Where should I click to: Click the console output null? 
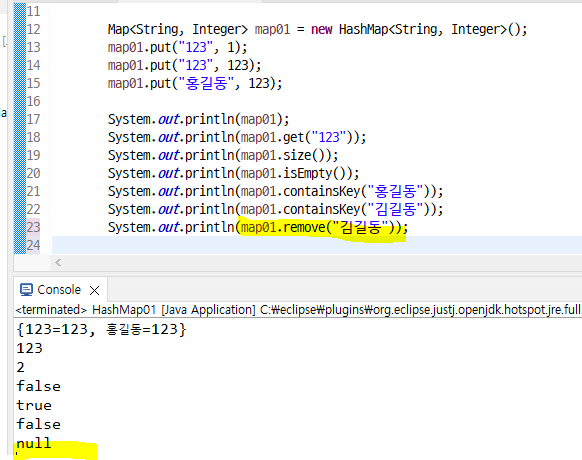coord(34,443)
